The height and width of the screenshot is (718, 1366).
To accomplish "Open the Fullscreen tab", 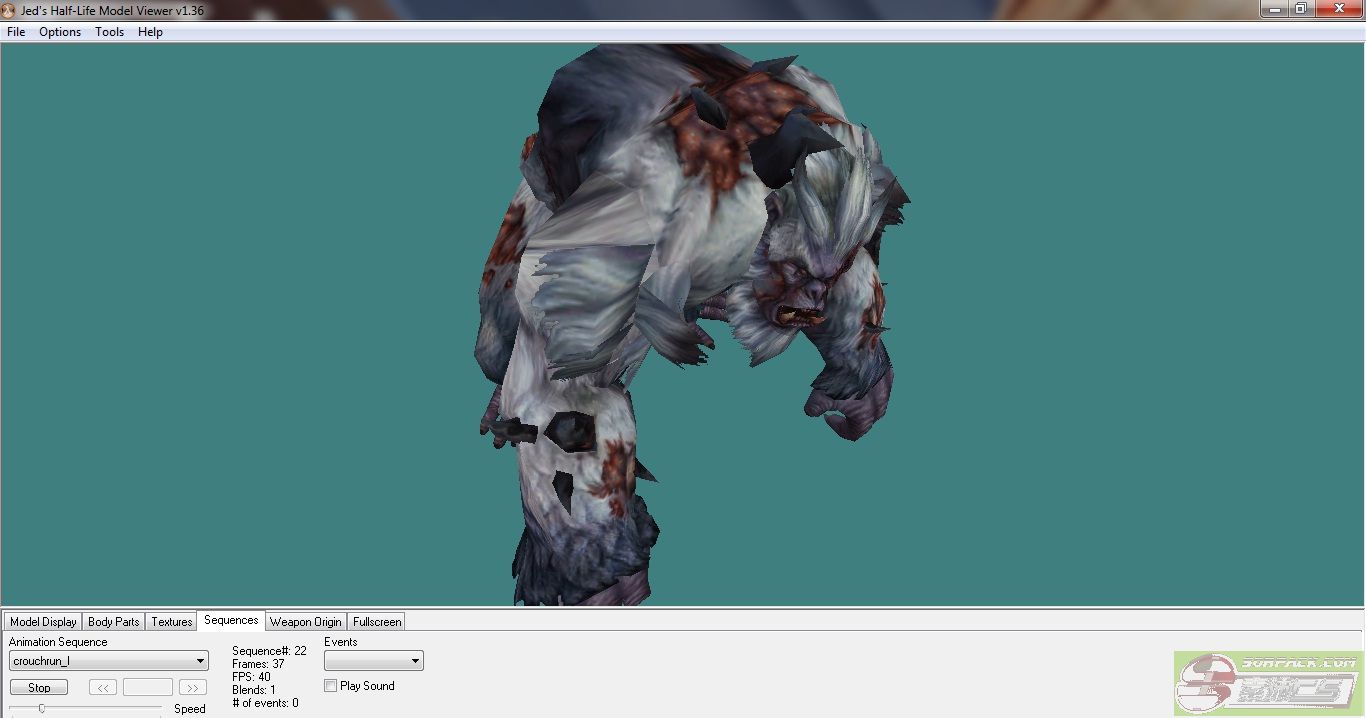I will click(377, 622).
